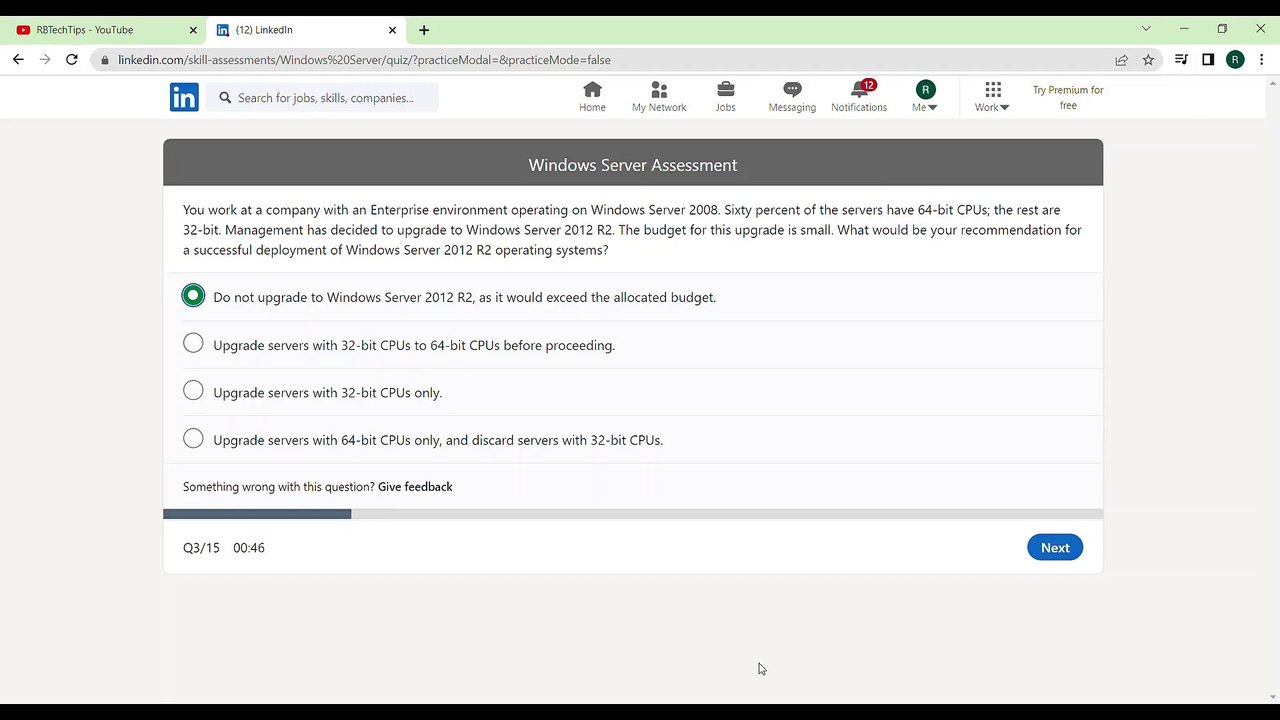Select 'Upgrade servers with 32-bit CPUs to 64-bit' option

[x=193, y=344]
